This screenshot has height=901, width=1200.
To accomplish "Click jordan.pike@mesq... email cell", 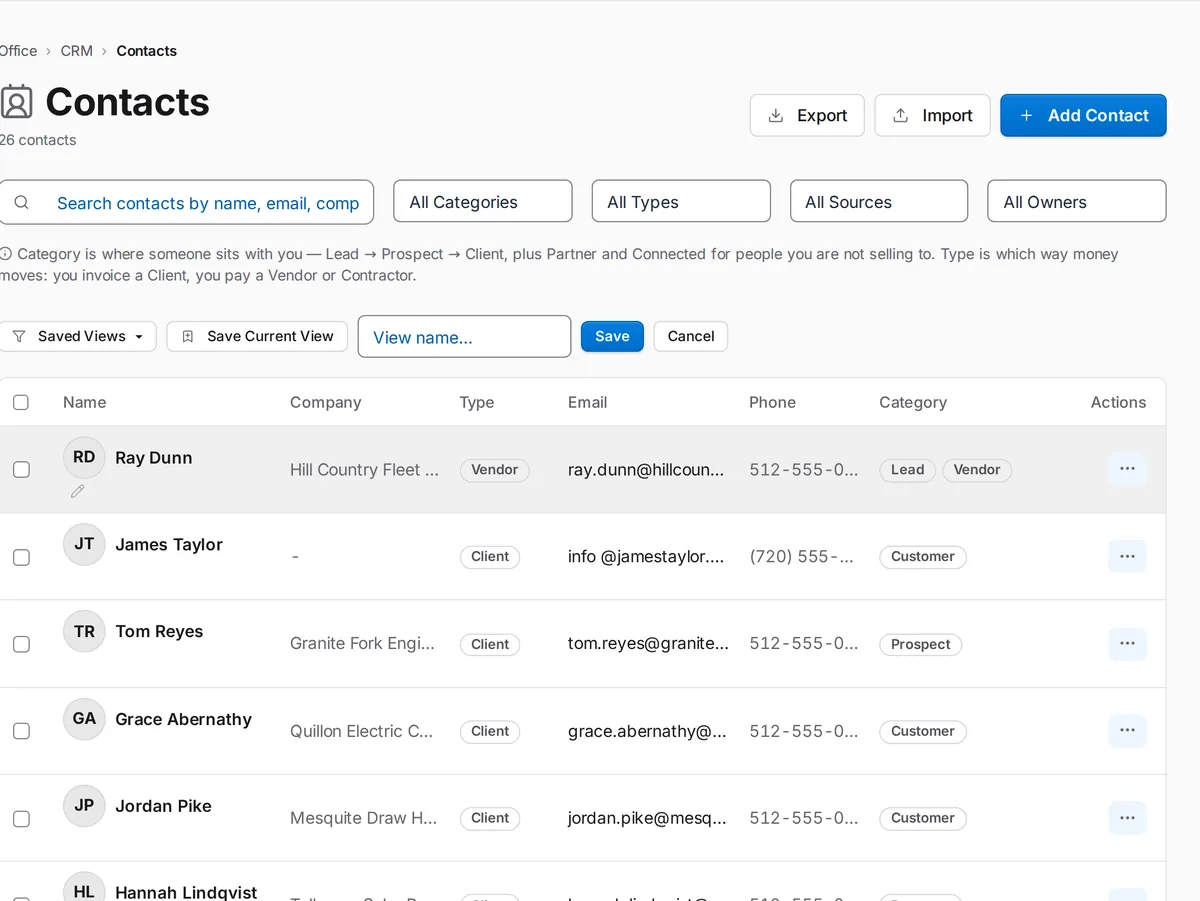I will 647,818.
